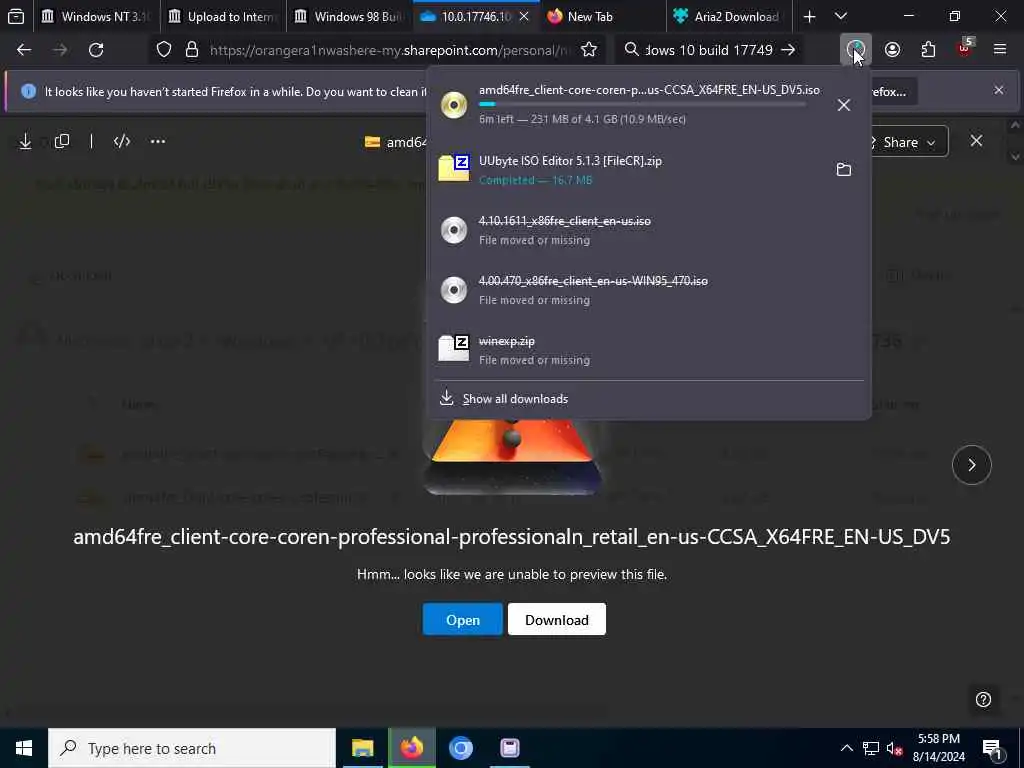Viewport: 1024px width, 768px height.
Task: Bookmark this page with the star icon
Action: click(588, 50)
